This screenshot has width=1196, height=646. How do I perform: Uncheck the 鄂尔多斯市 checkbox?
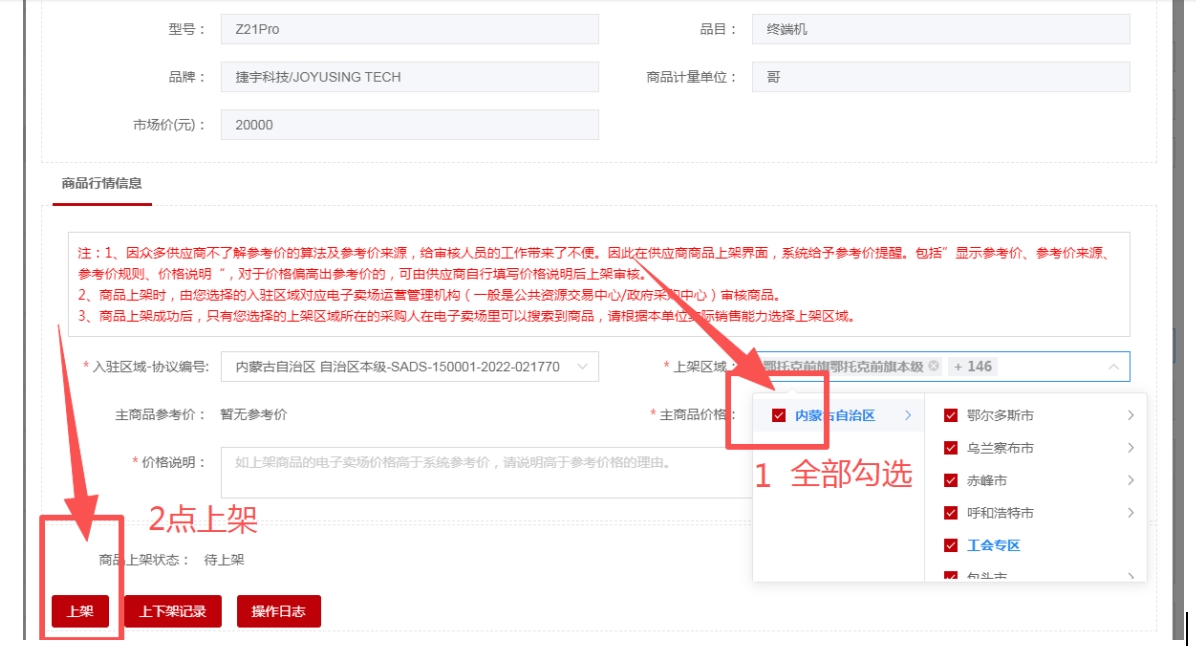(951, 415)
